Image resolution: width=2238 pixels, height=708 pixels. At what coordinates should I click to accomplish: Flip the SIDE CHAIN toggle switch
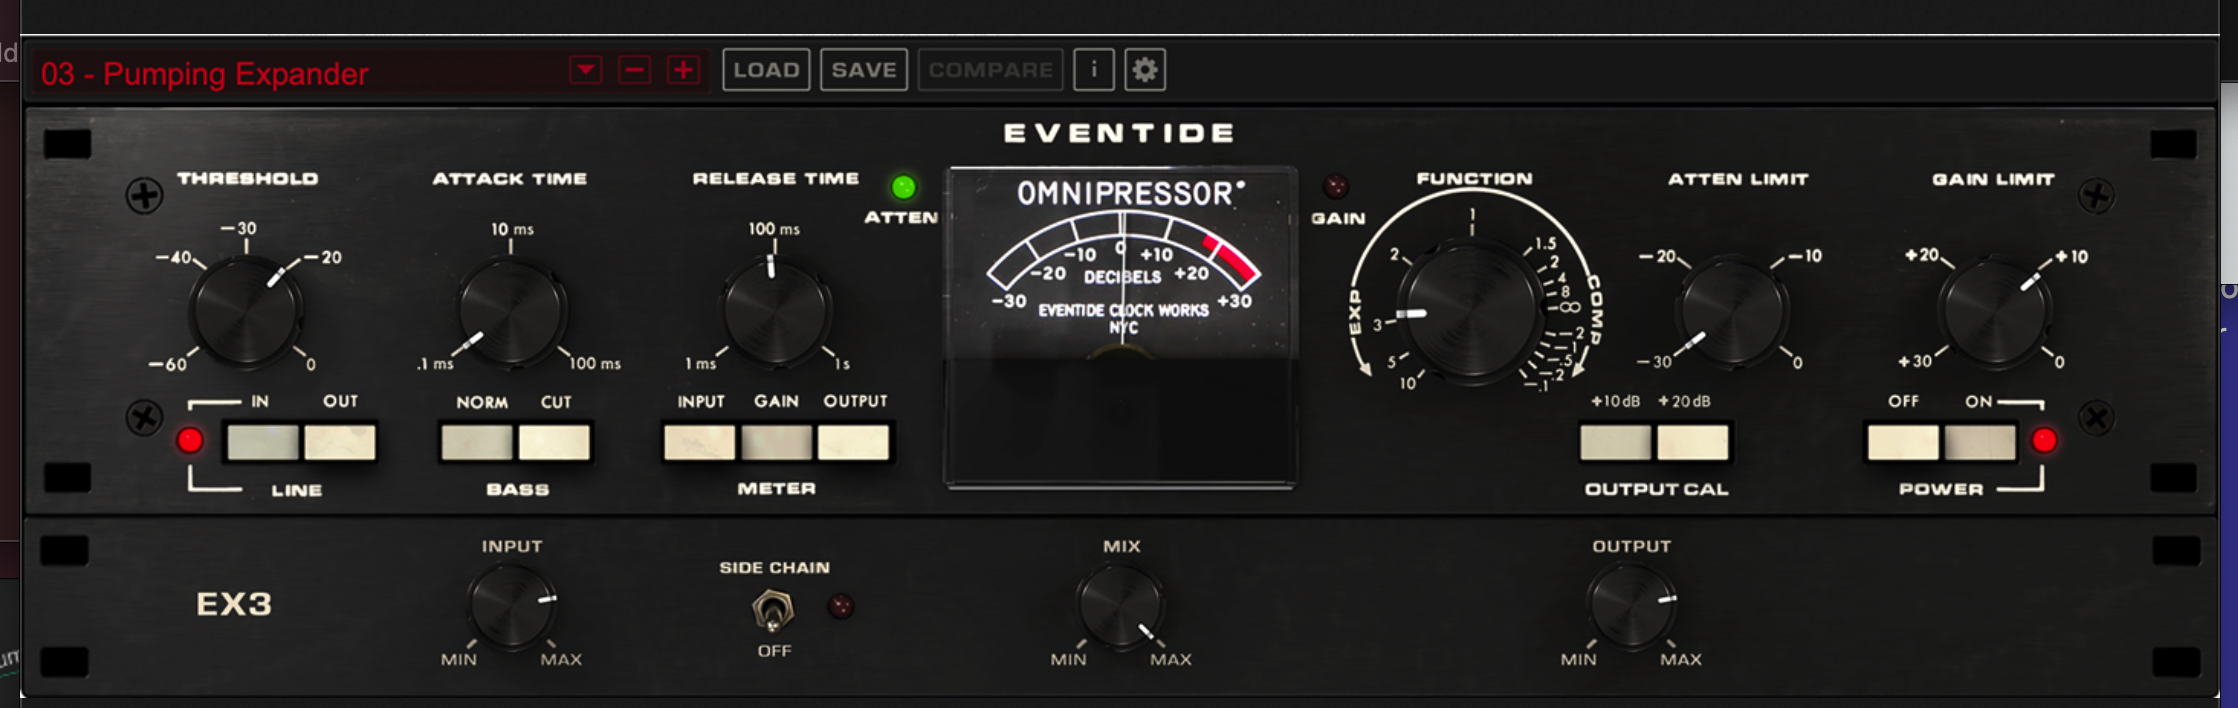coord(772,609)
